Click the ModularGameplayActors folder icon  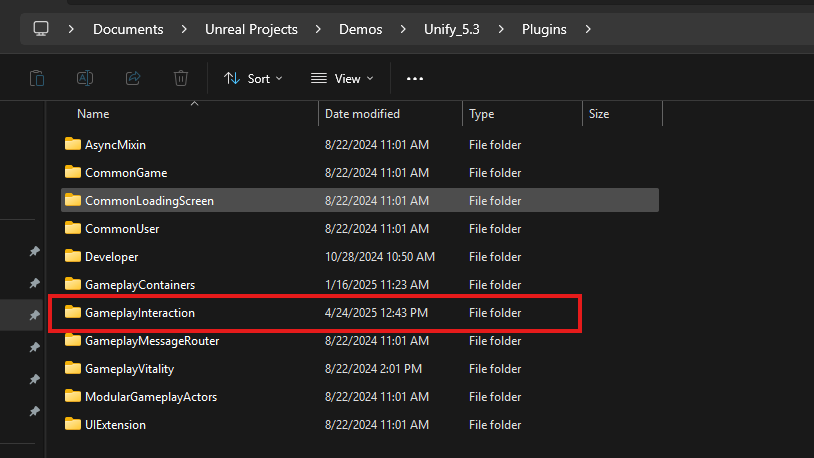pyautogui.click(x=73, y=397)
